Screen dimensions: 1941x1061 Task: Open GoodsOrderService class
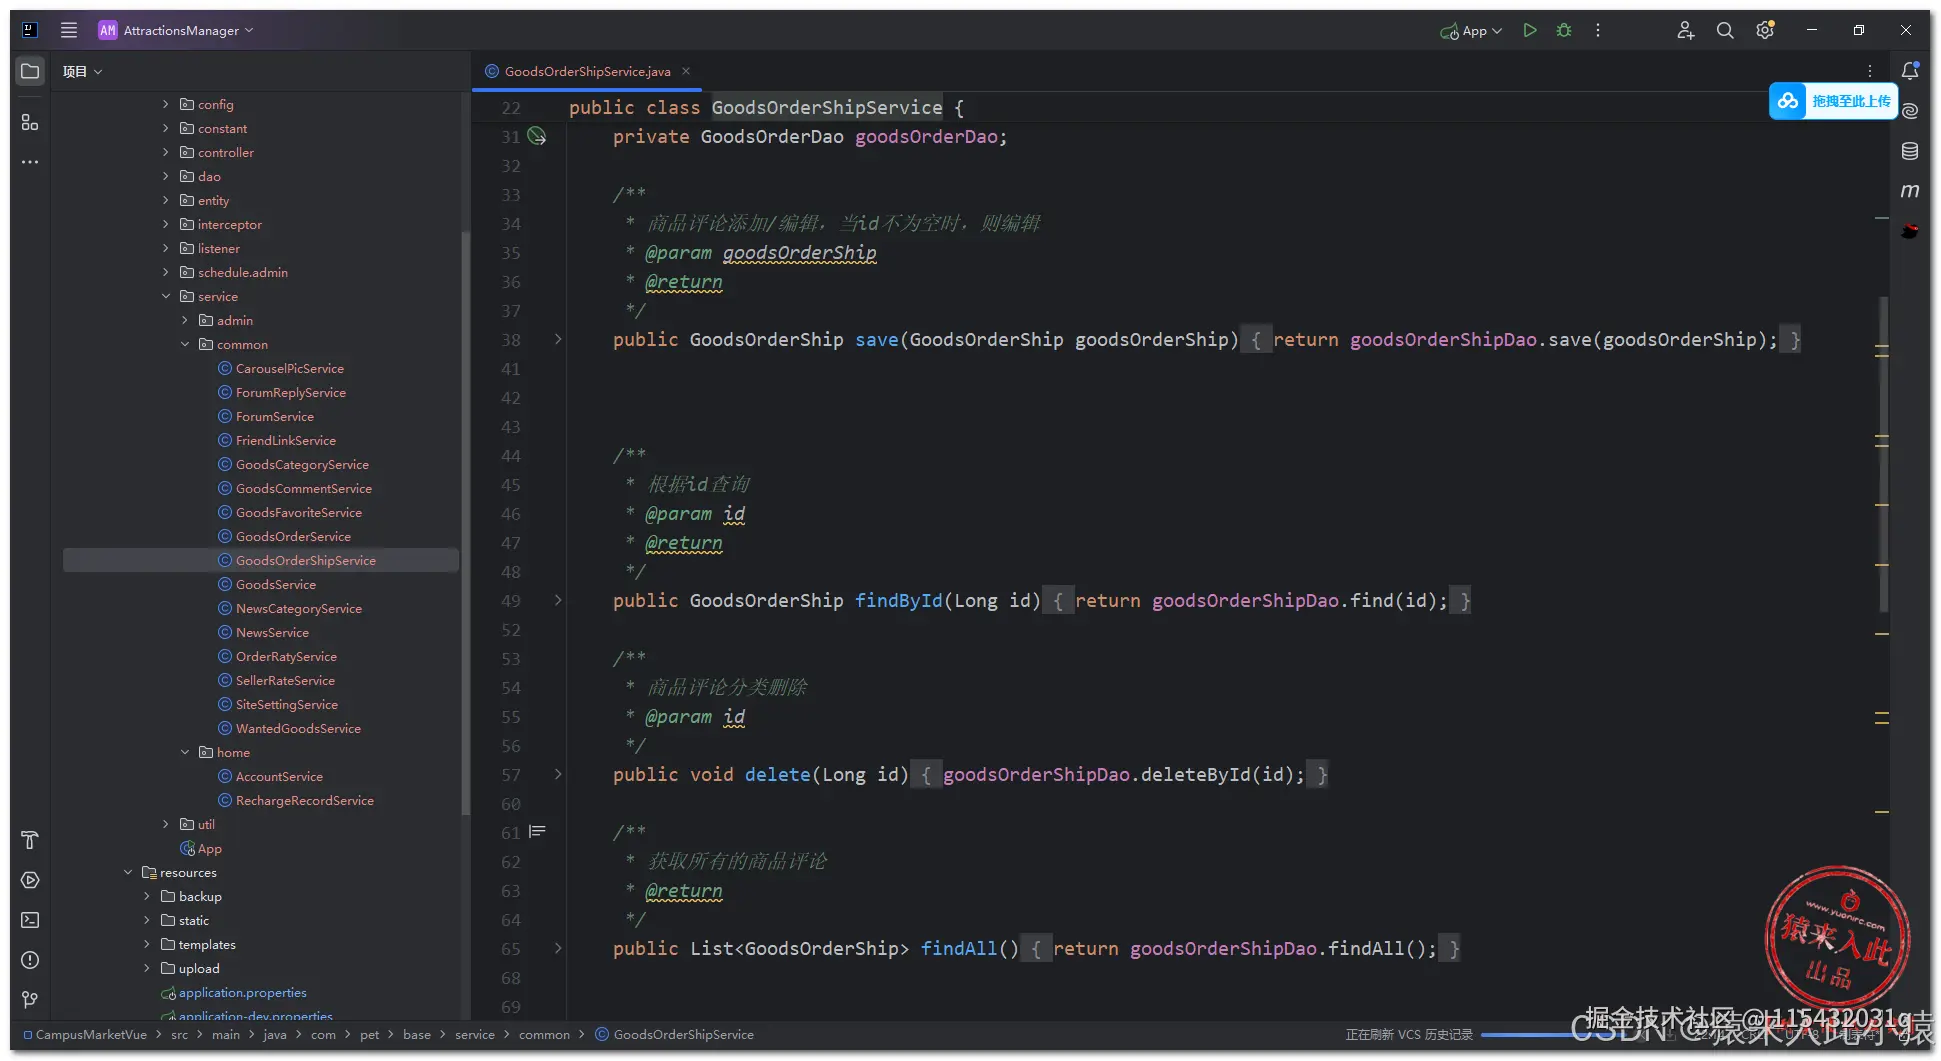[293, 536]
